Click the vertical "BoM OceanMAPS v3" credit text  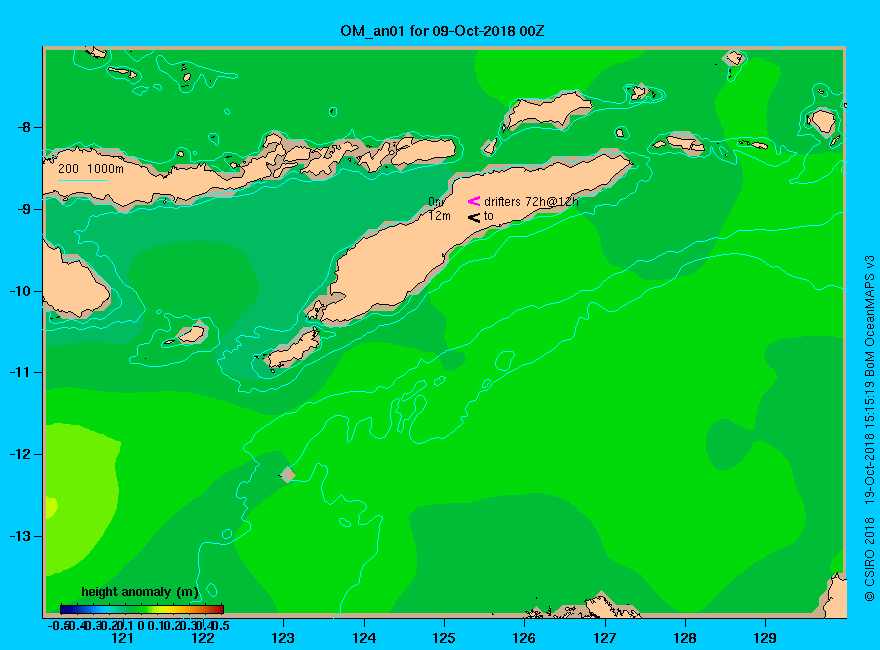click(x=869, y=315)
